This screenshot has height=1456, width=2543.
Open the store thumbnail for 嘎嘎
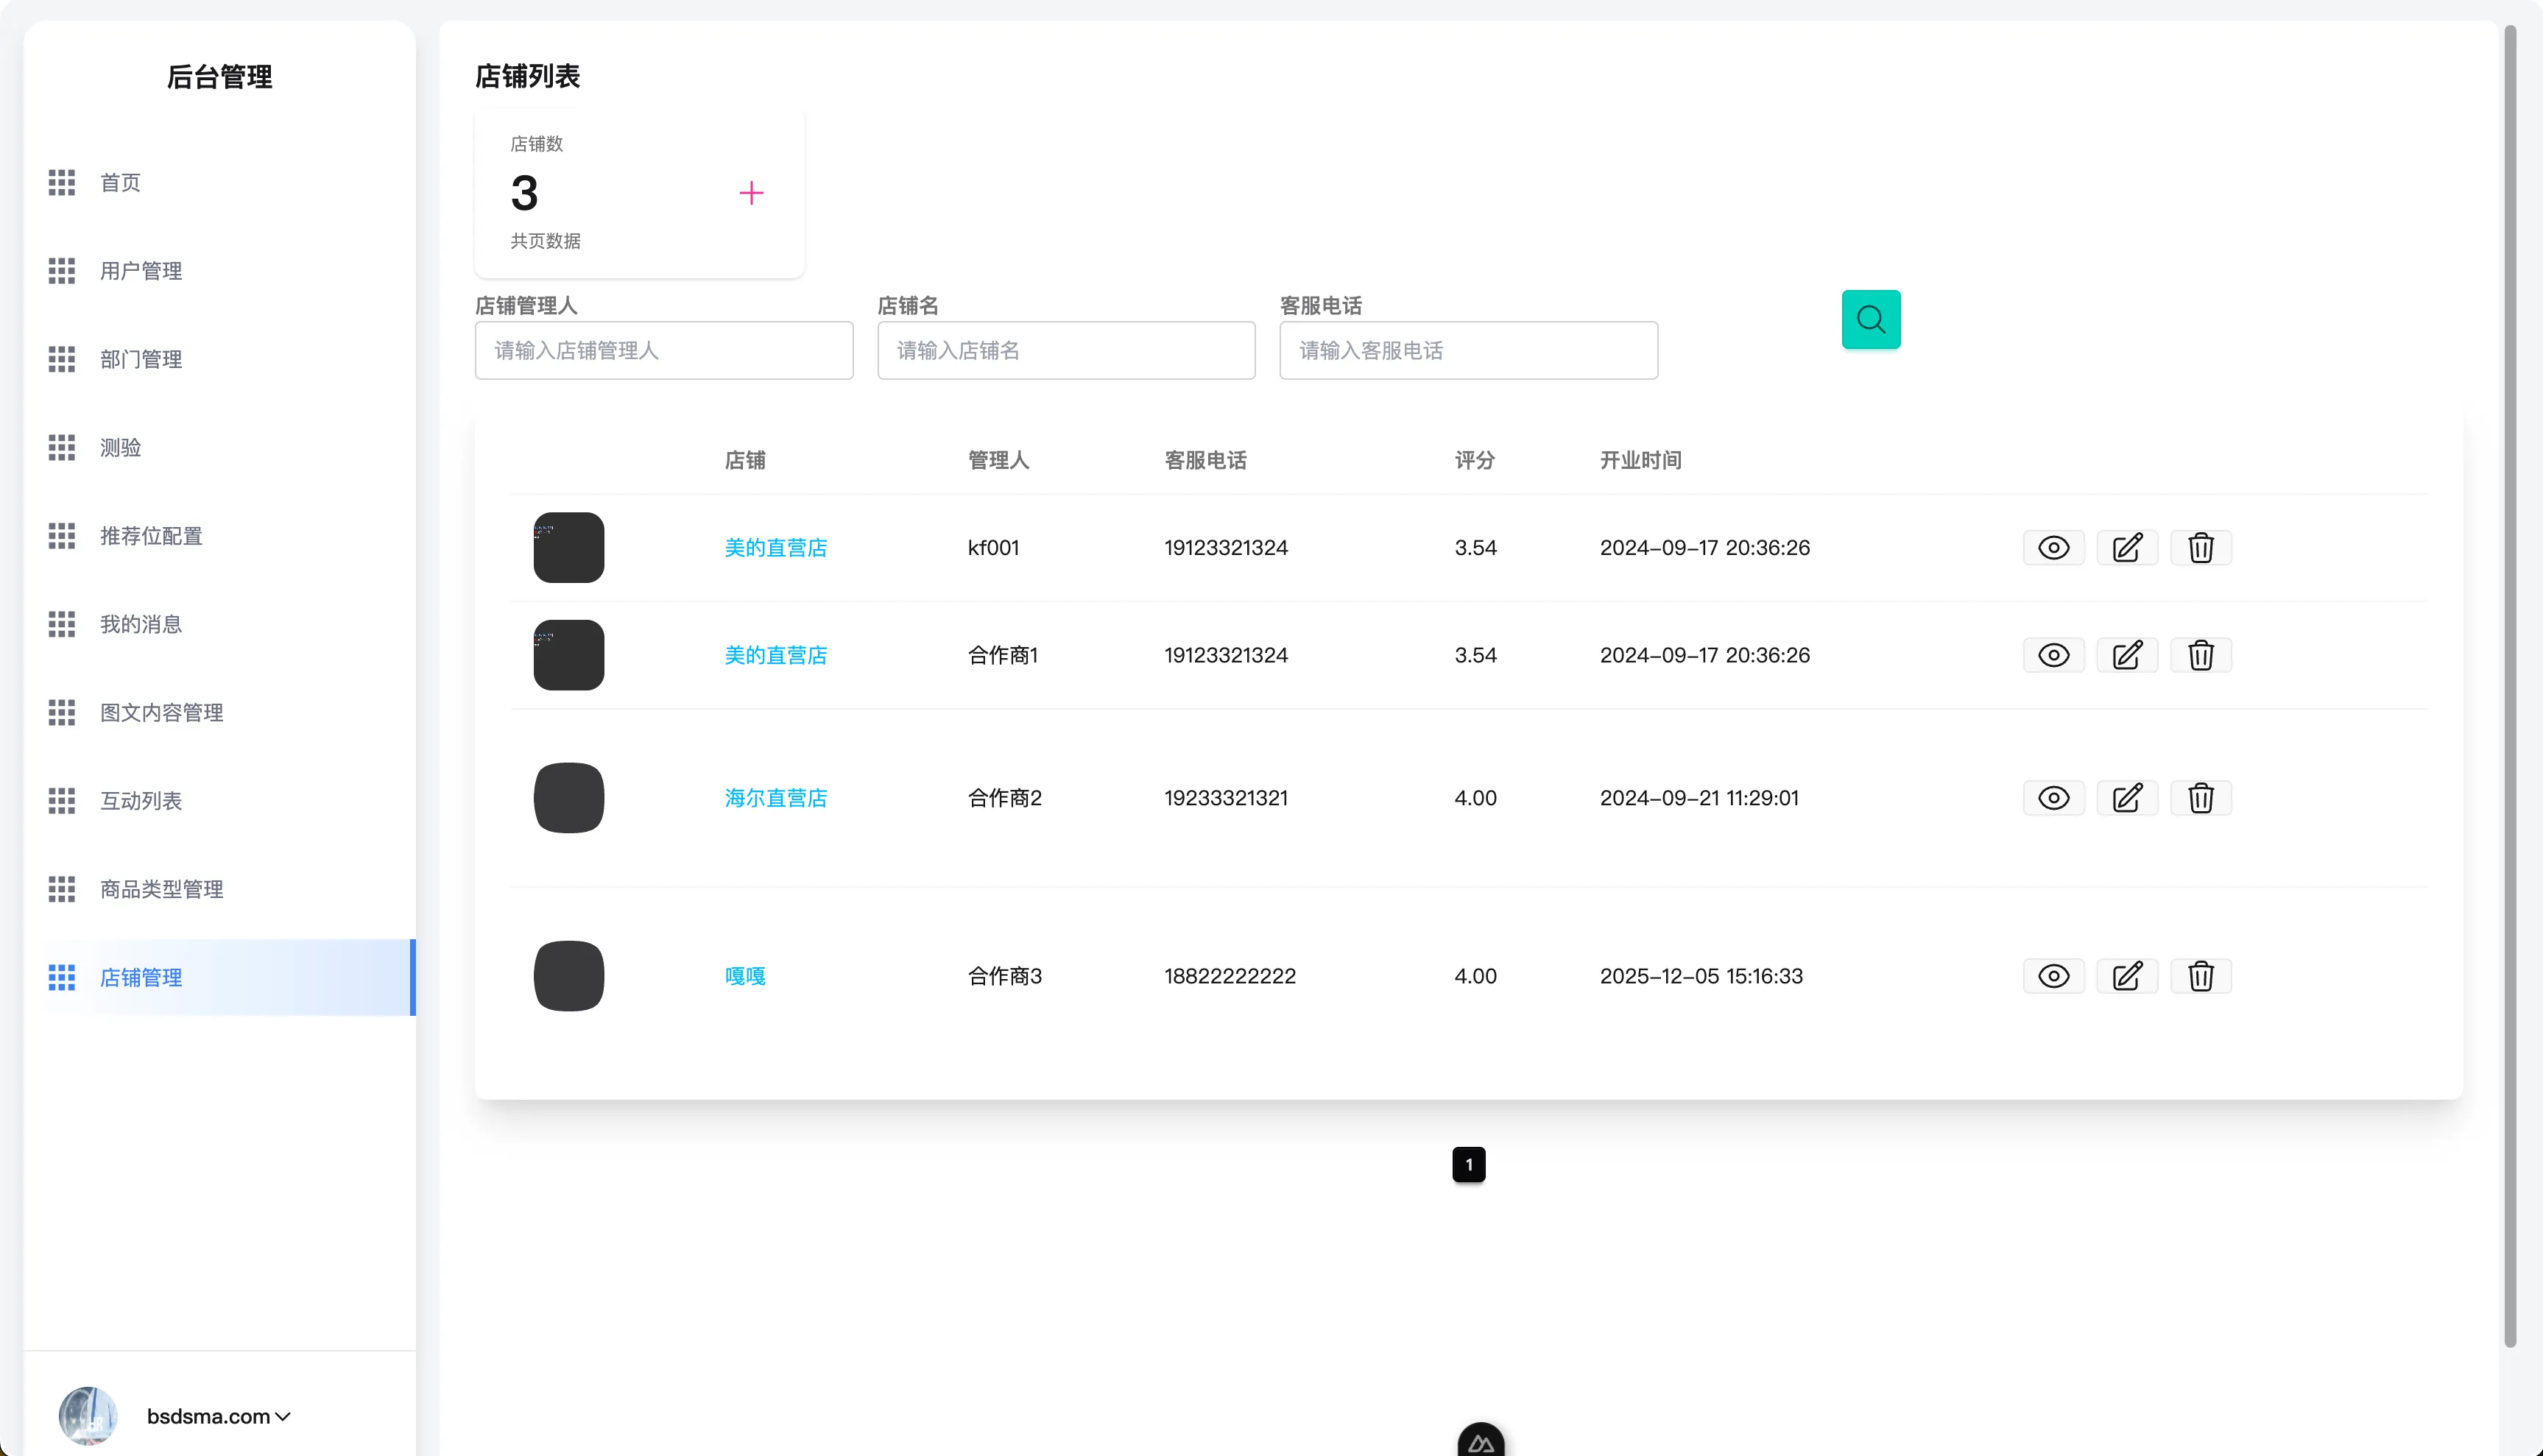click(x=568, y=976)
